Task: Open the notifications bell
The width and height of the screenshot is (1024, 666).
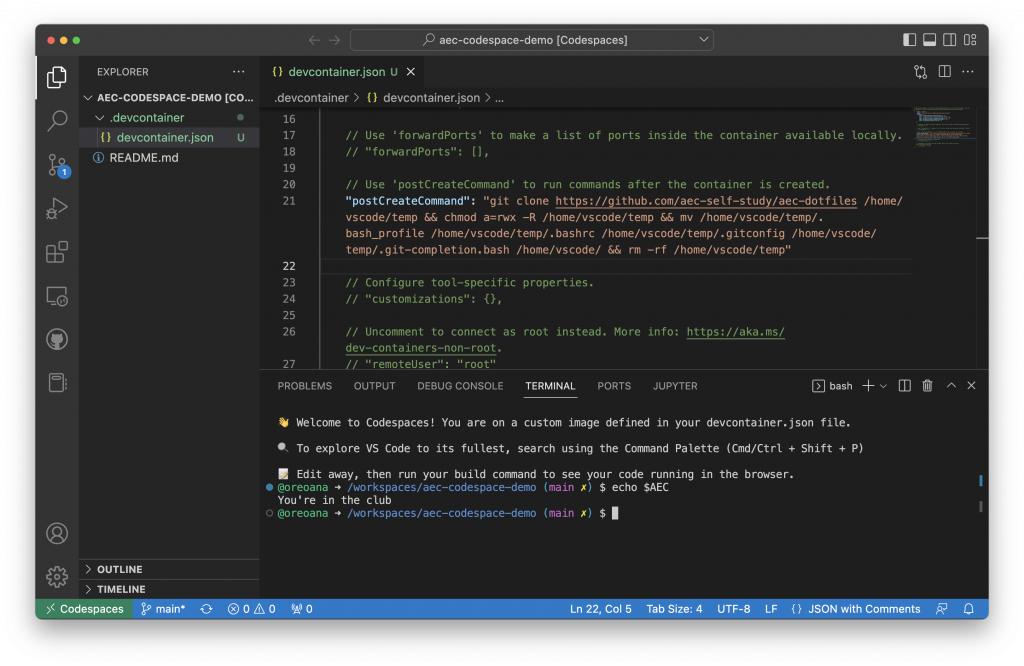Action: click(968, 609)
